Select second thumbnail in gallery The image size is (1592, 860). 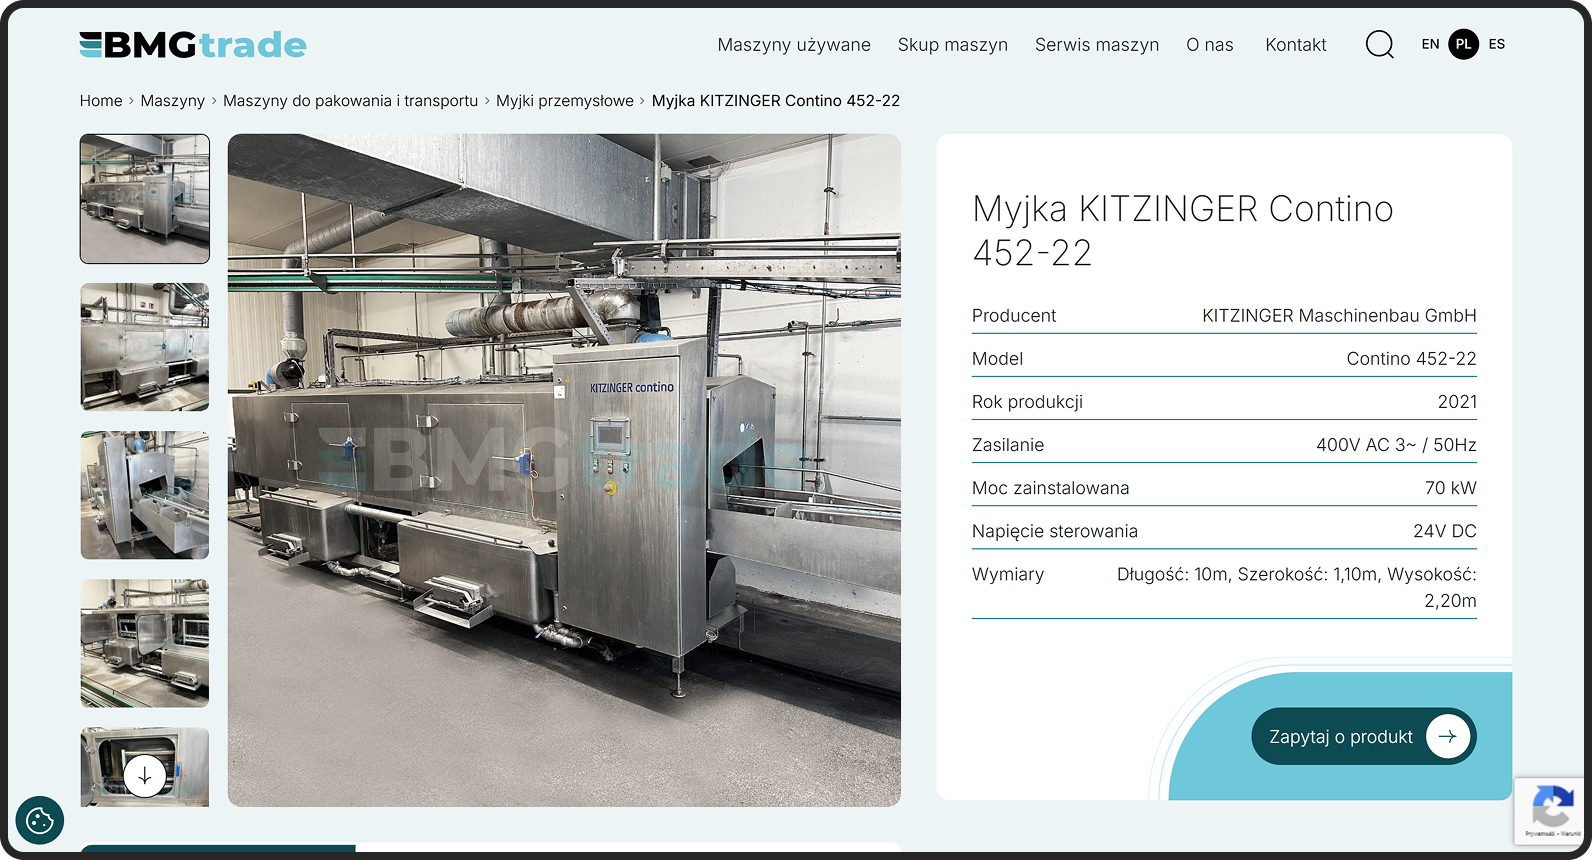click(x=145, y=347)
